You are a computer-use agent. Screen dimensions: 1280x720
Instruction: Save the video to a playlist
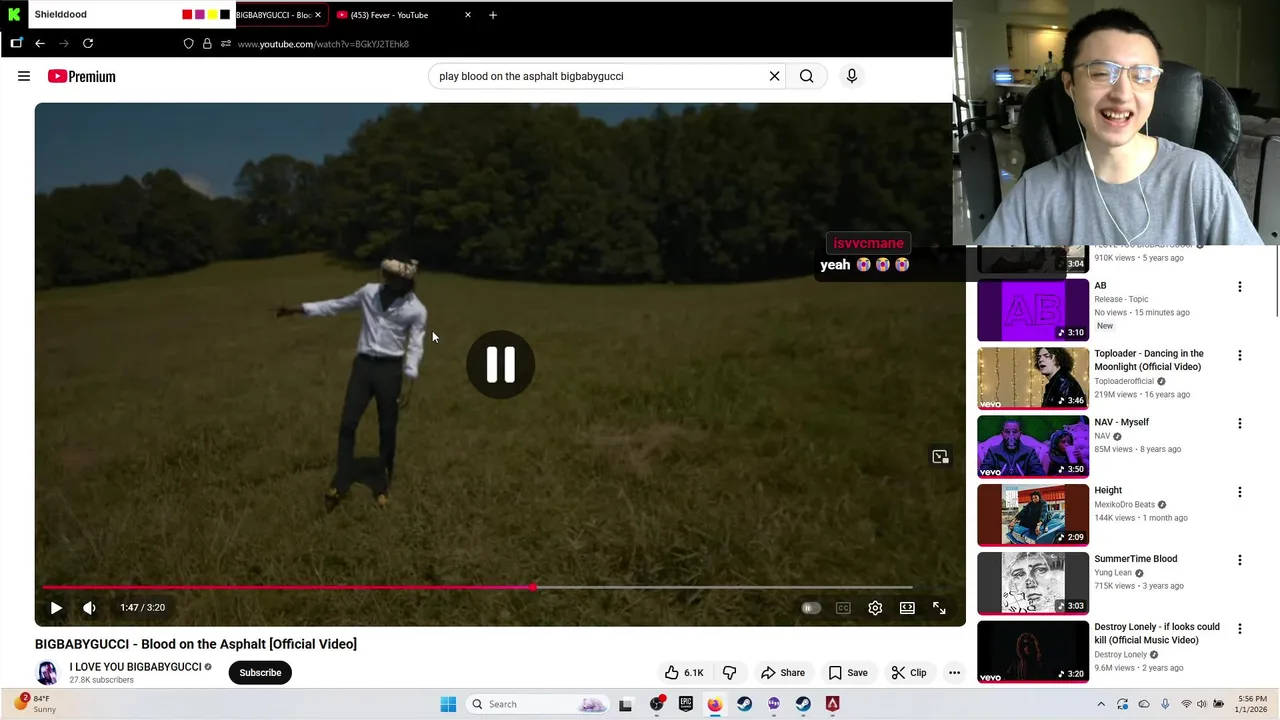click(847, 673)
